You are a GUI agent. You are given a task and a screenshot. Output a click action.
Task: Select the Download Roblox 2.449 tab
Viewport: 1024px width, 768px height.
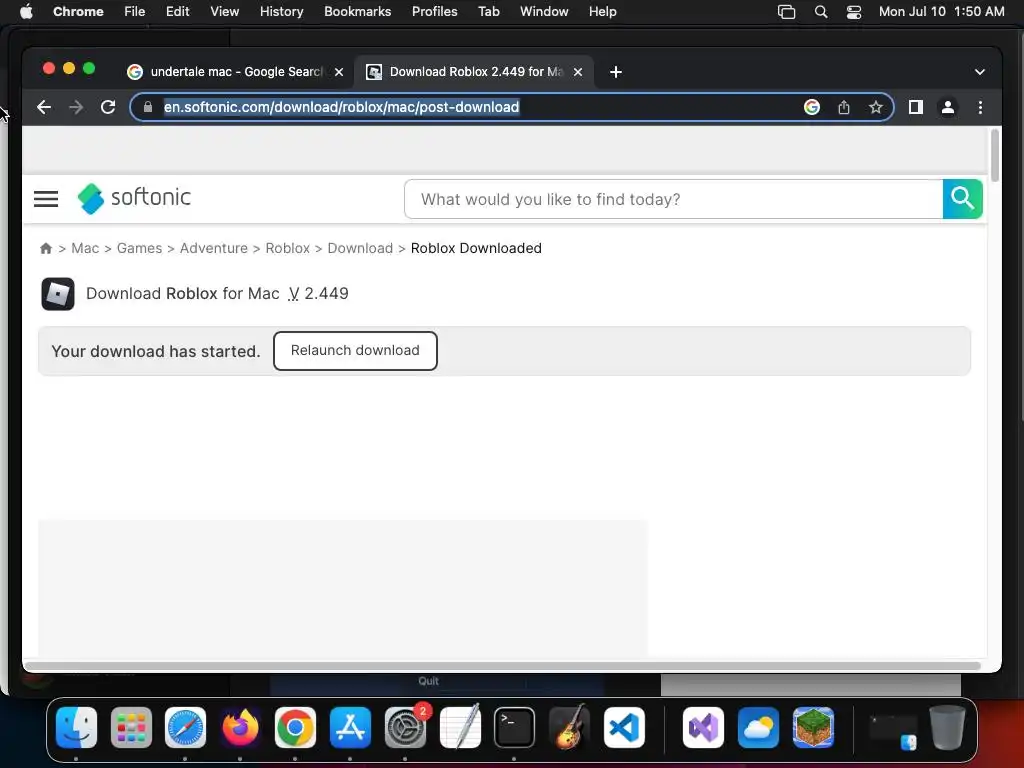pyautogui.click(x=473, y=72)
